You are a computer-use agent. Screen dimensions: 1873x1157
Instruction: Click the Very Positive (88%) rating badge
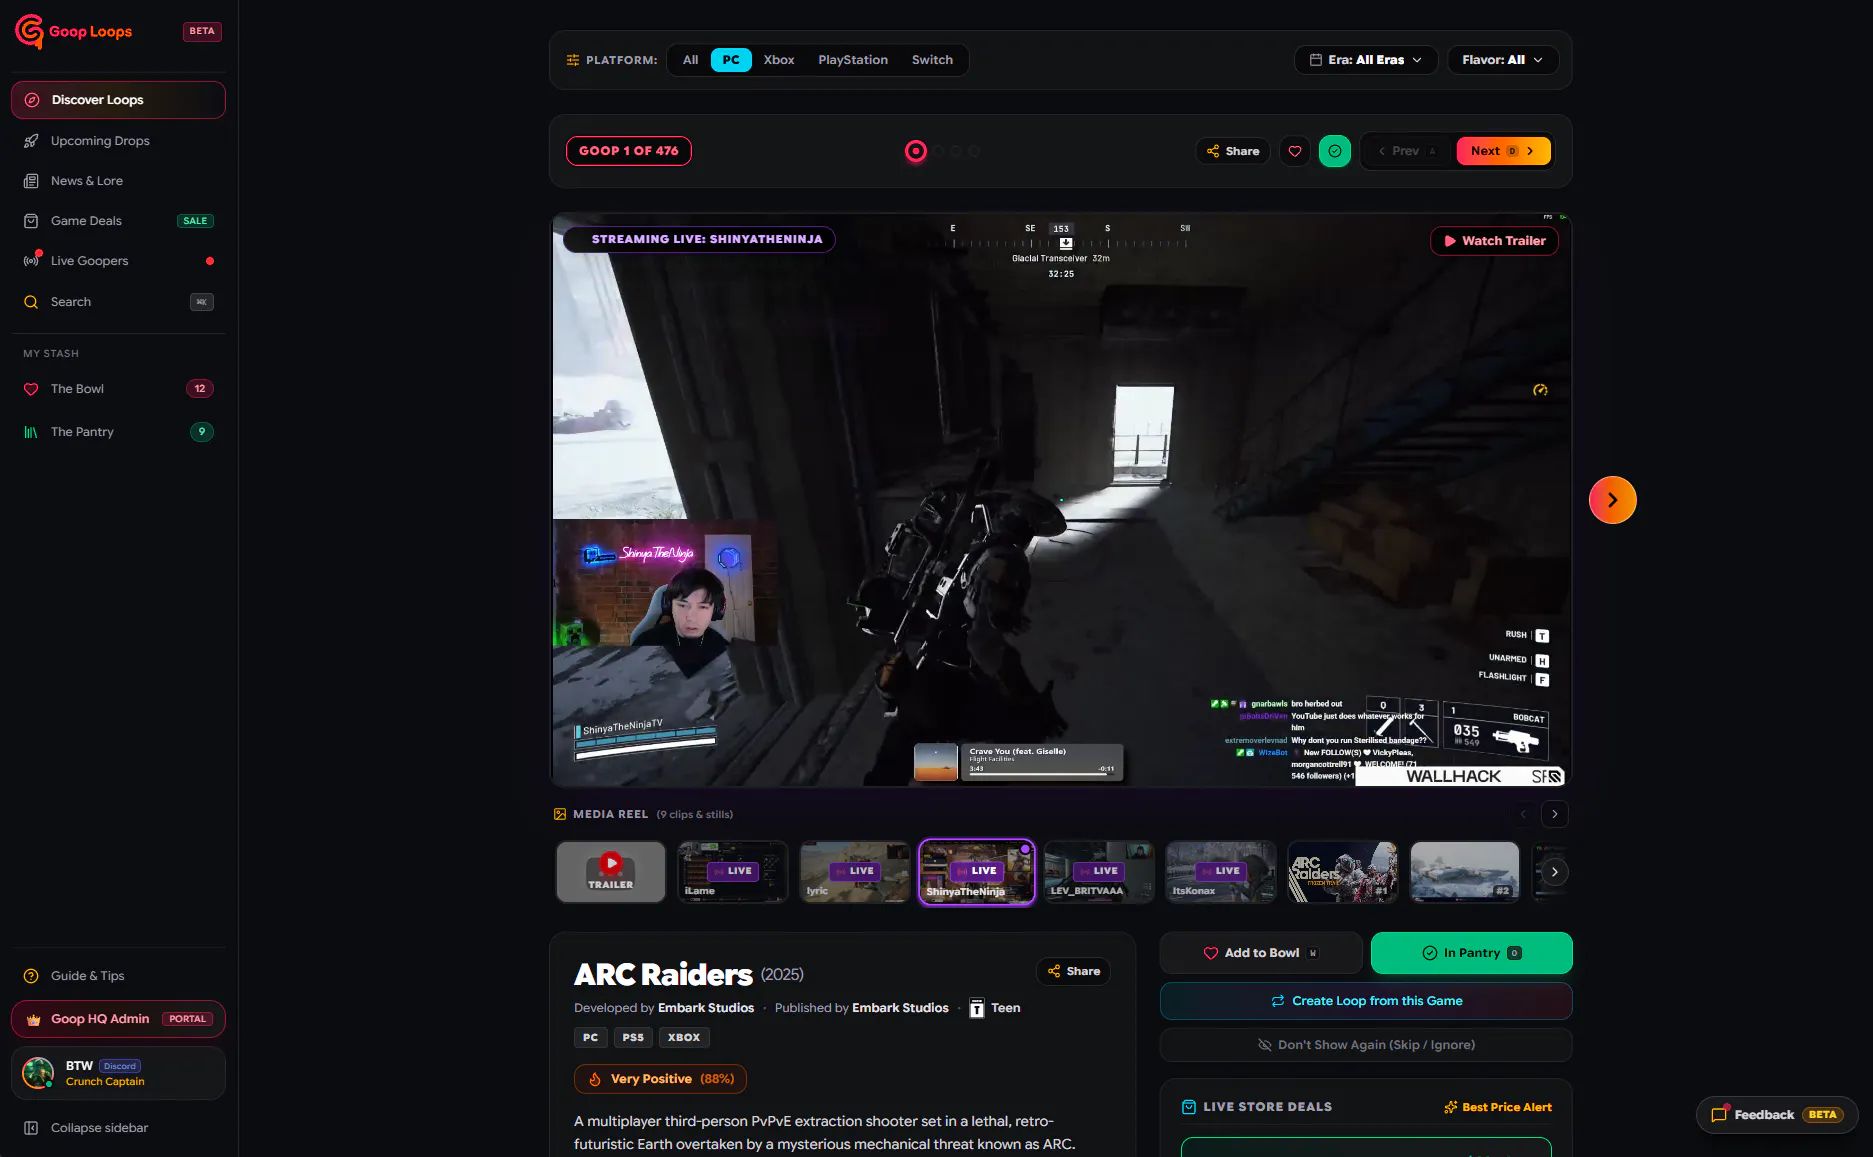(x=660, y=1079)
